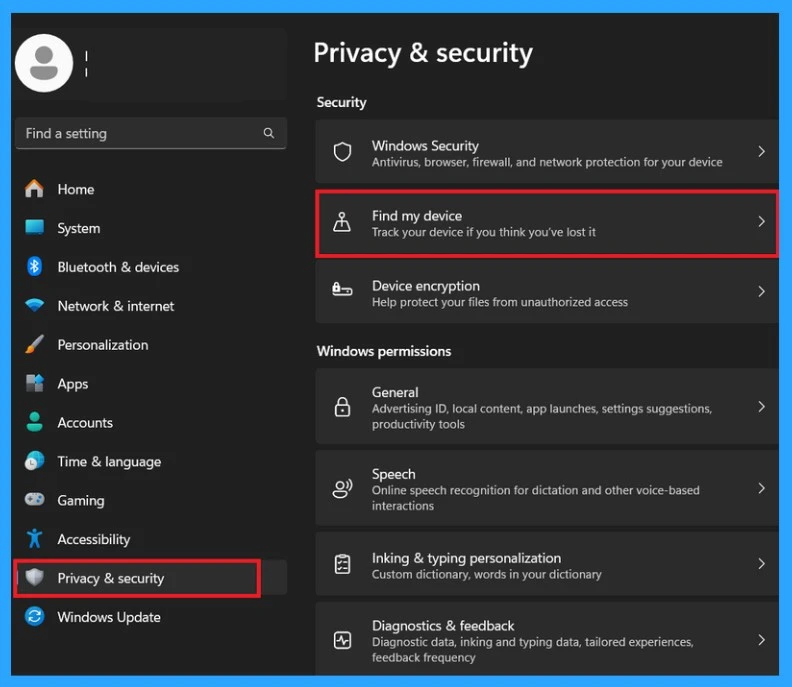The image size is (792, 687).
Task: Click 'Custom dictionary, words in your dictionary'
Action: pos(487,574)
